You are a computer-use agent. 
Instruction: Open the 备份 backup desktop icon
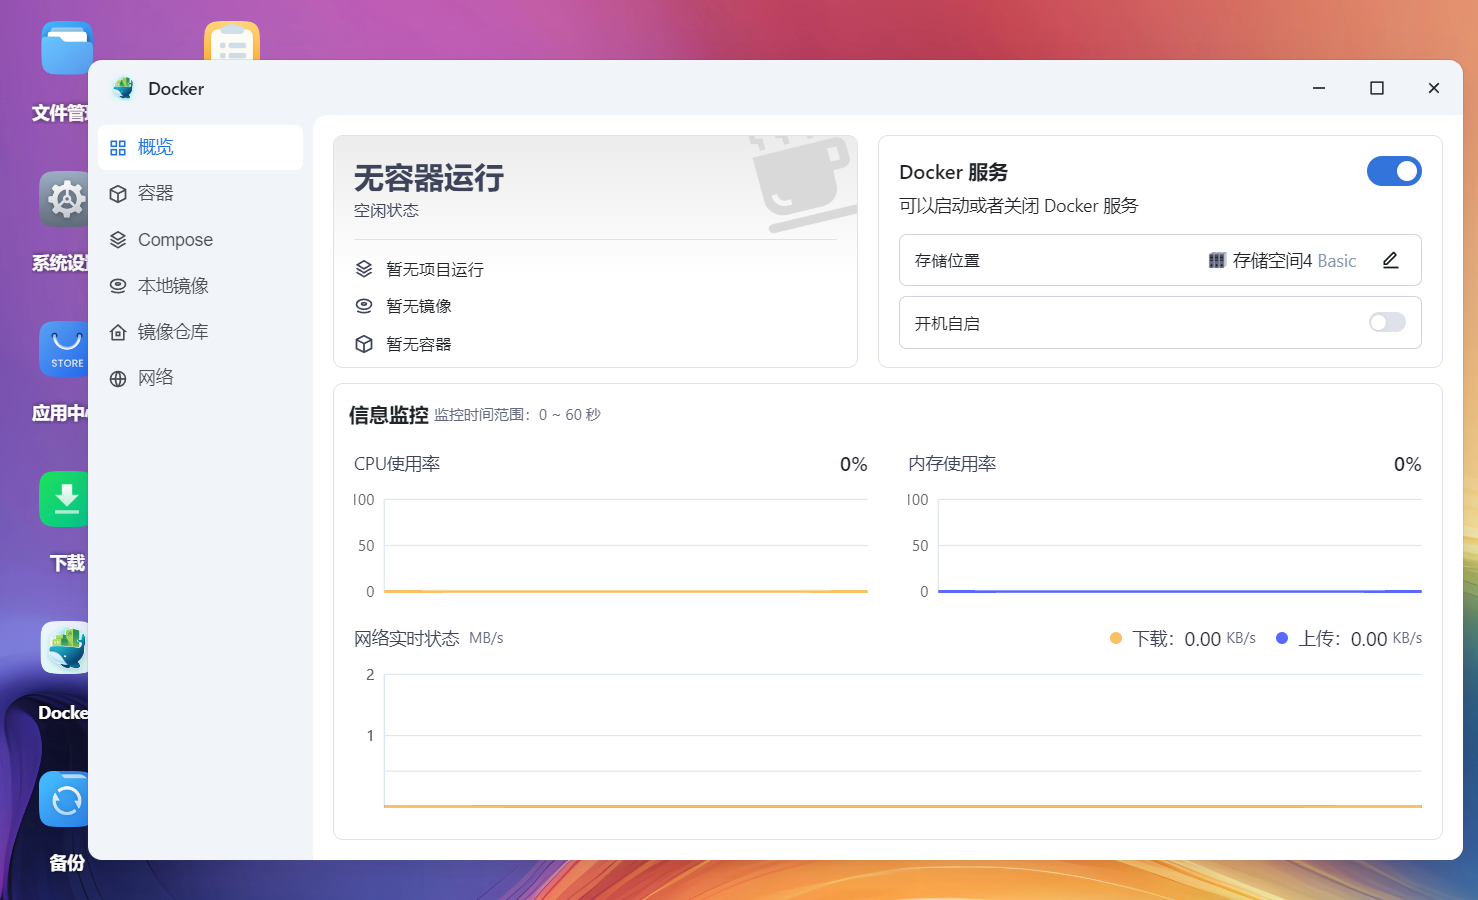66,798
